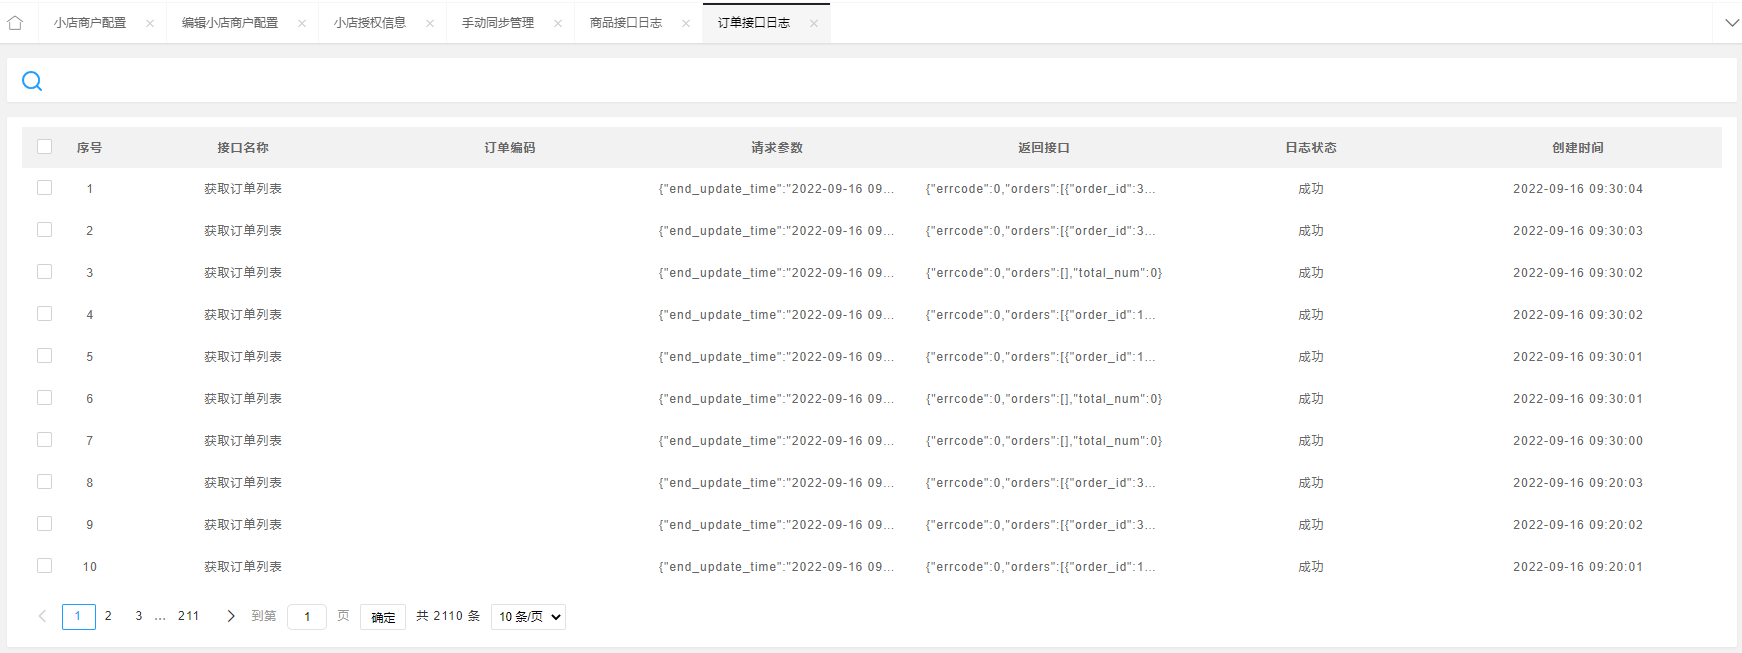Switch to 小店商户配置 tab
This screenshot has height=653, width=1742.
click(90, 23)
